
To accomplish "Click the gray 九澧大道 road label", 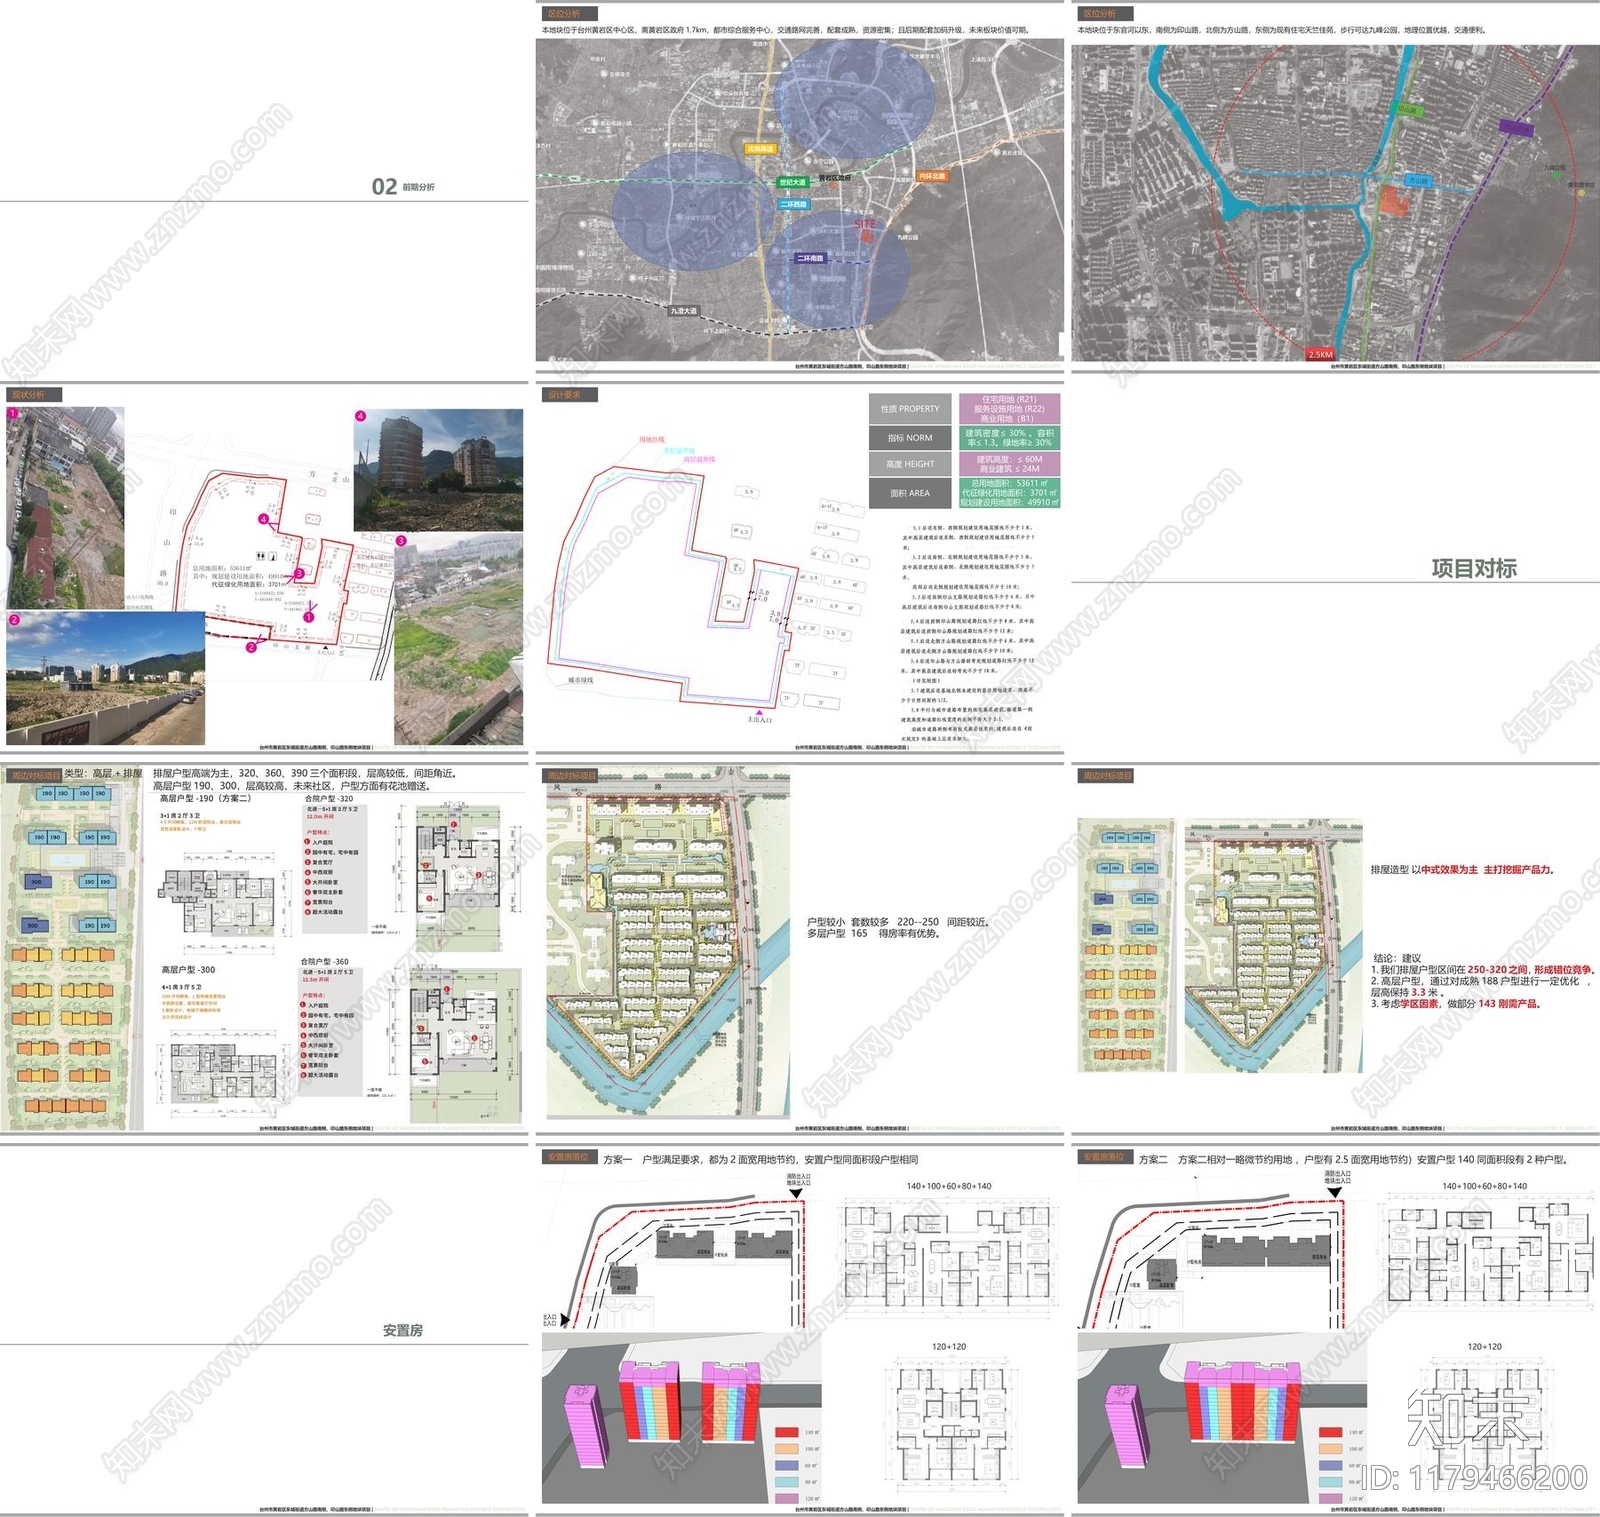I will click(684, 311).
